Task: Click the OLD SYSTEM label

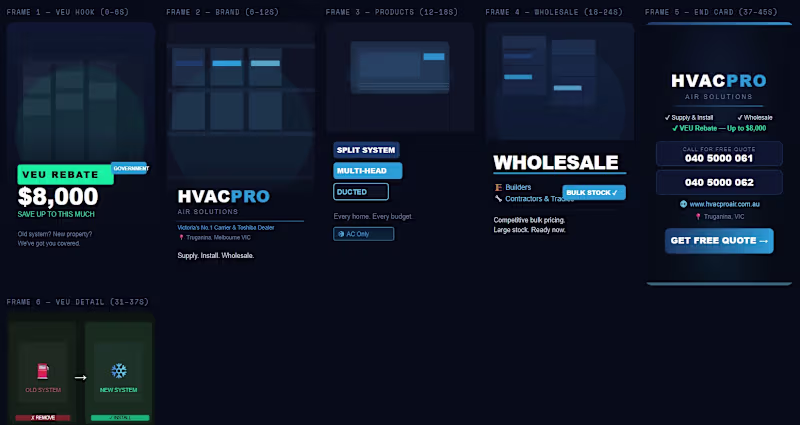Action: (x=43, y=390)
